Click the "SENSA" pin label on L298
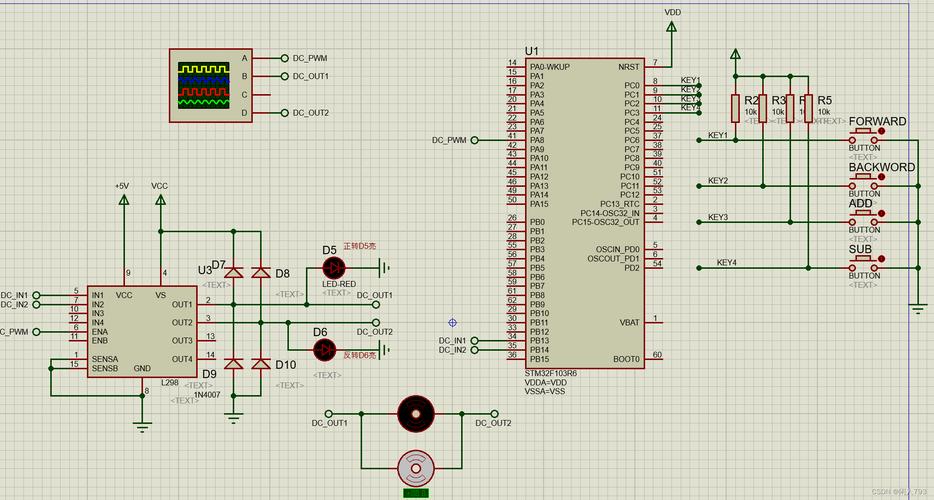Viewport: 934px width, 500px height. pos(105,359)
